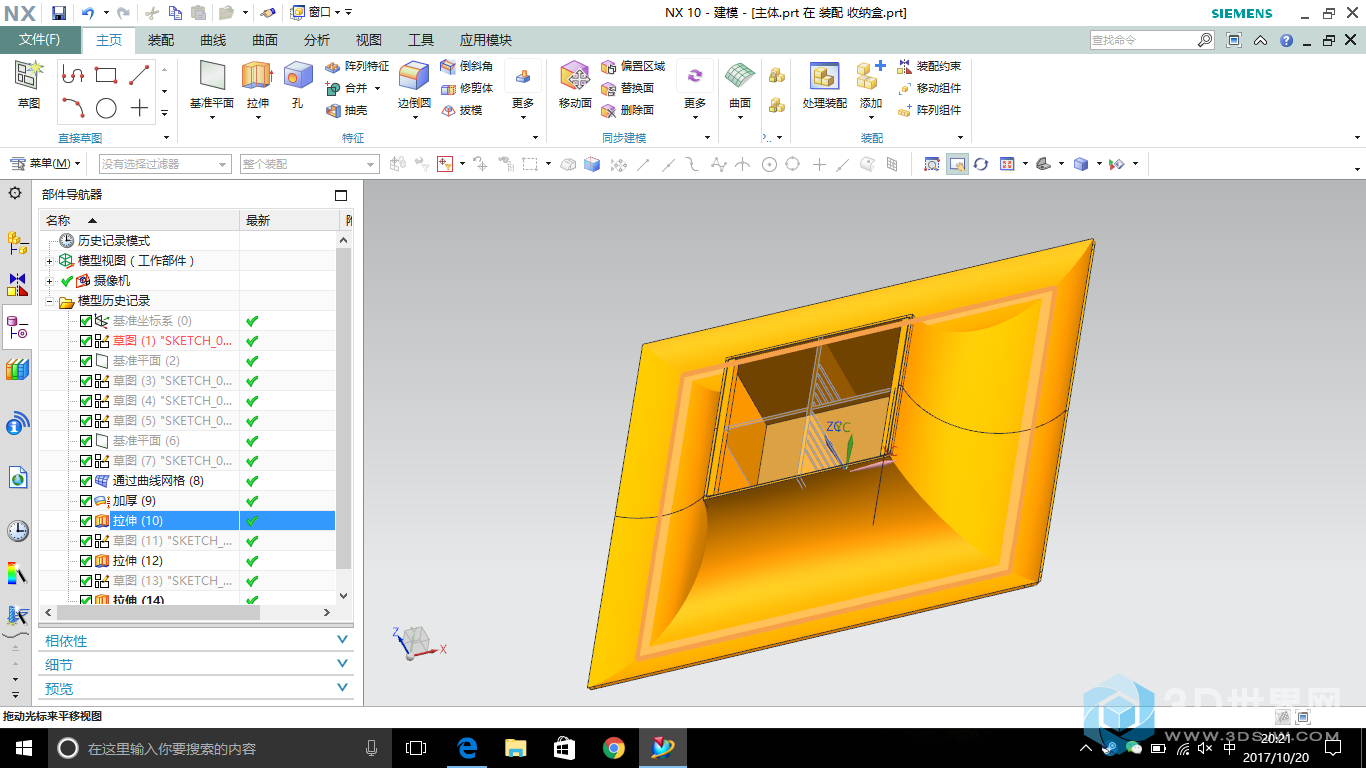
Task: Open the 整个装配 scope dropdown
Action: click(x=309, y=164)
